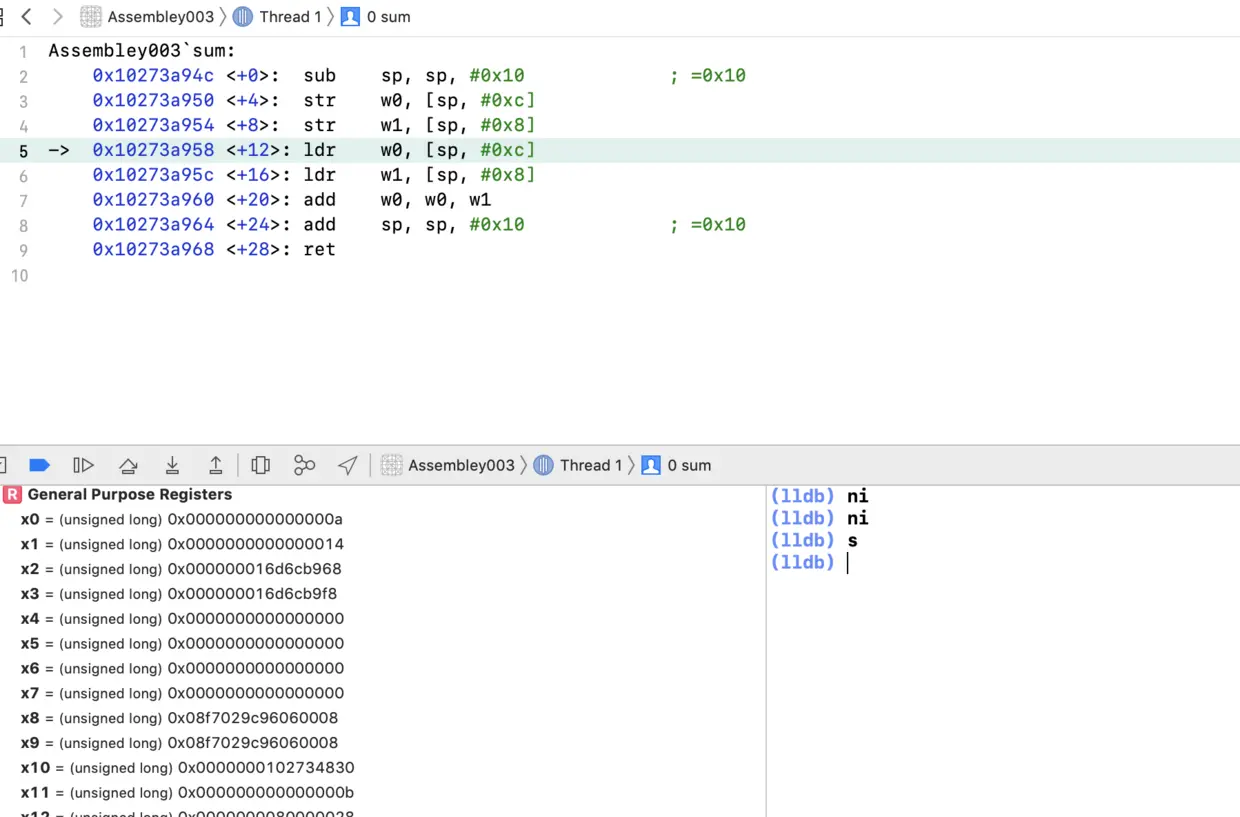
Task: Click the Simulate Location icon
Action: tap(347, 464)
